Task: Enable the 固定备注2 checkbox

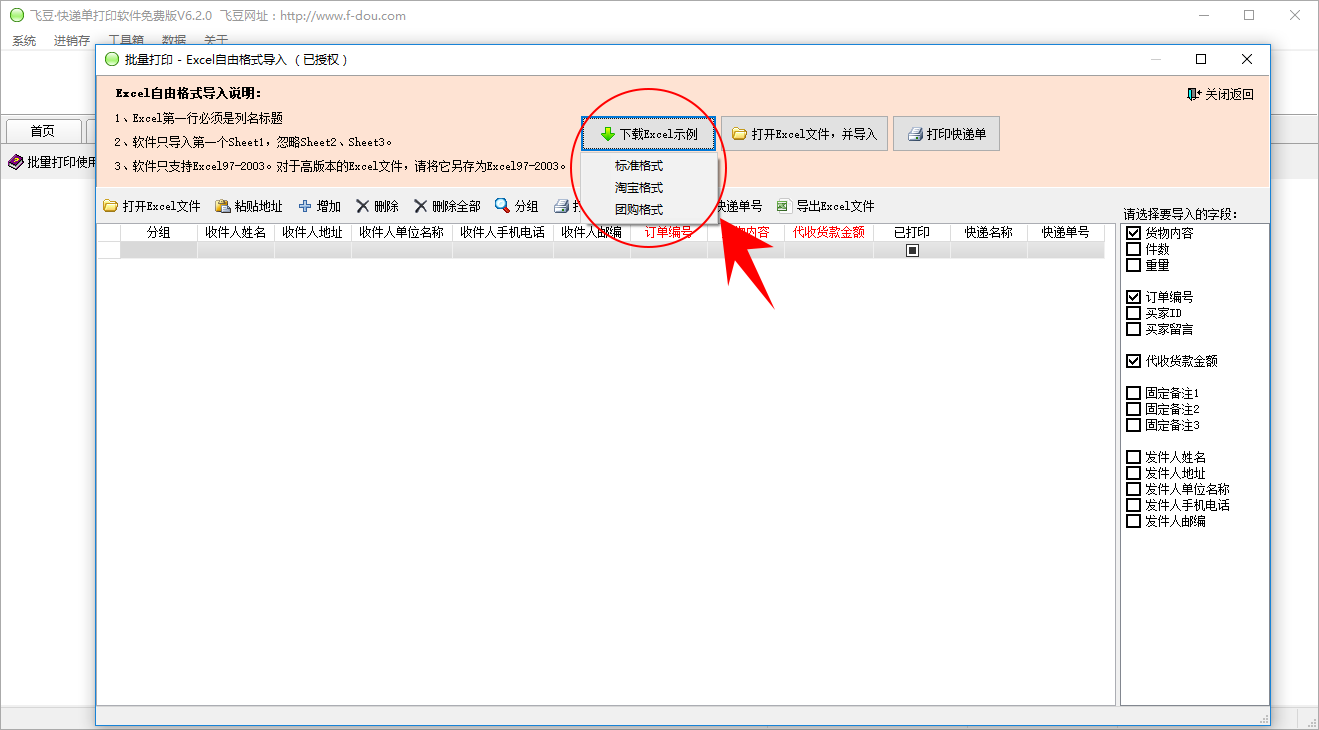Action: click(1133, 409)
